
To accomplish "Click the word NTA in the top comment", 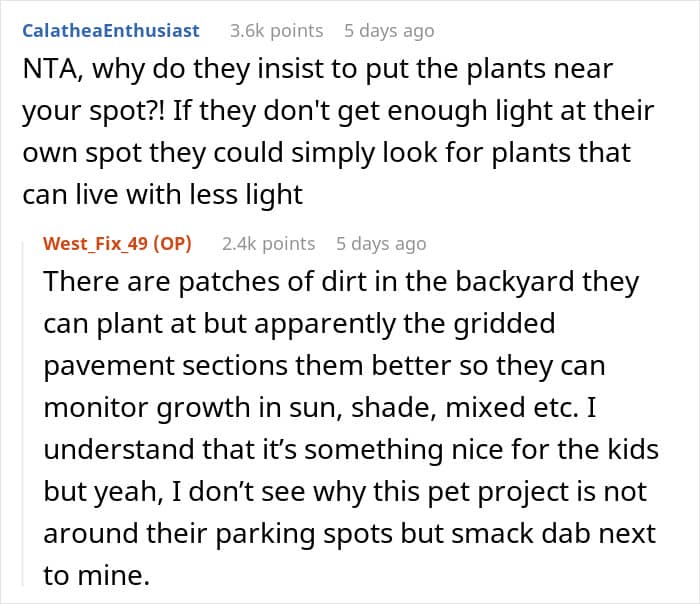I will pos(47,71).
